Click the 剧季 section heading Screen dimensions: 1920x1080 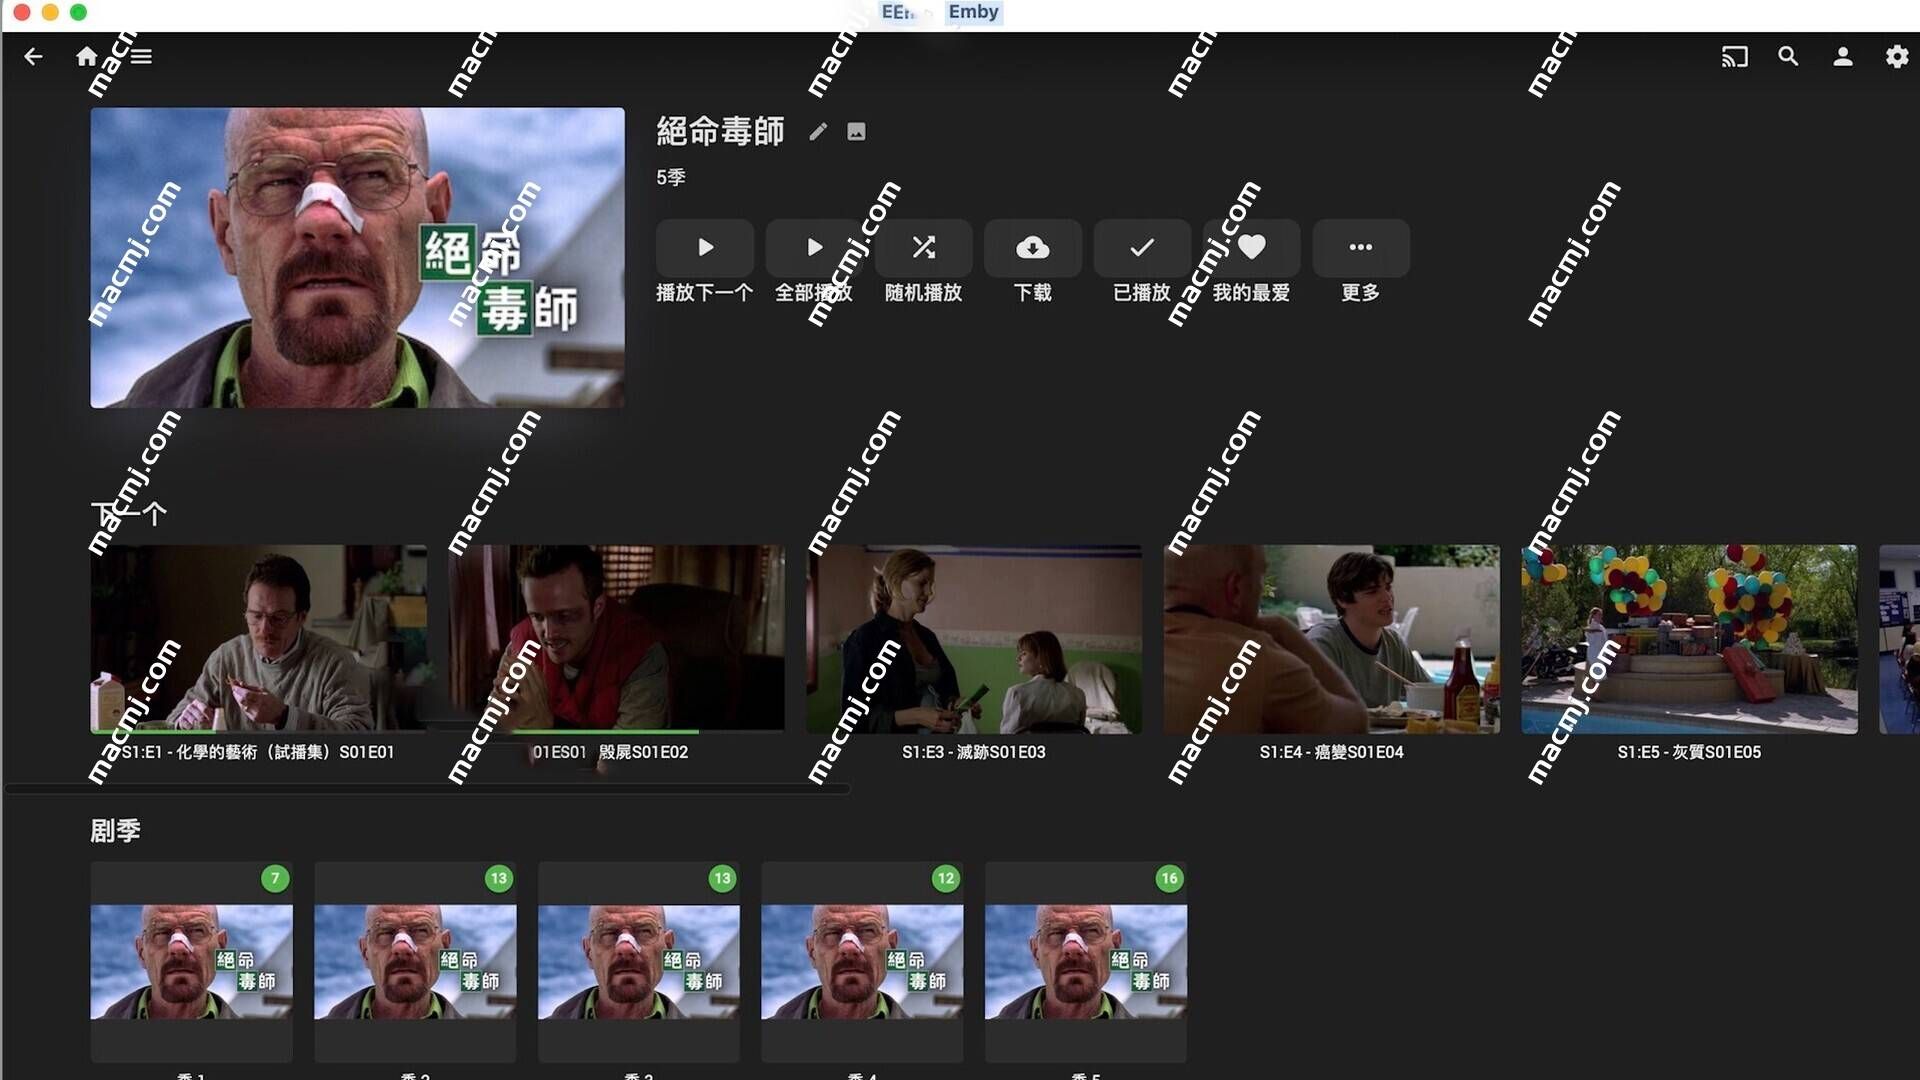pos(116,831)
